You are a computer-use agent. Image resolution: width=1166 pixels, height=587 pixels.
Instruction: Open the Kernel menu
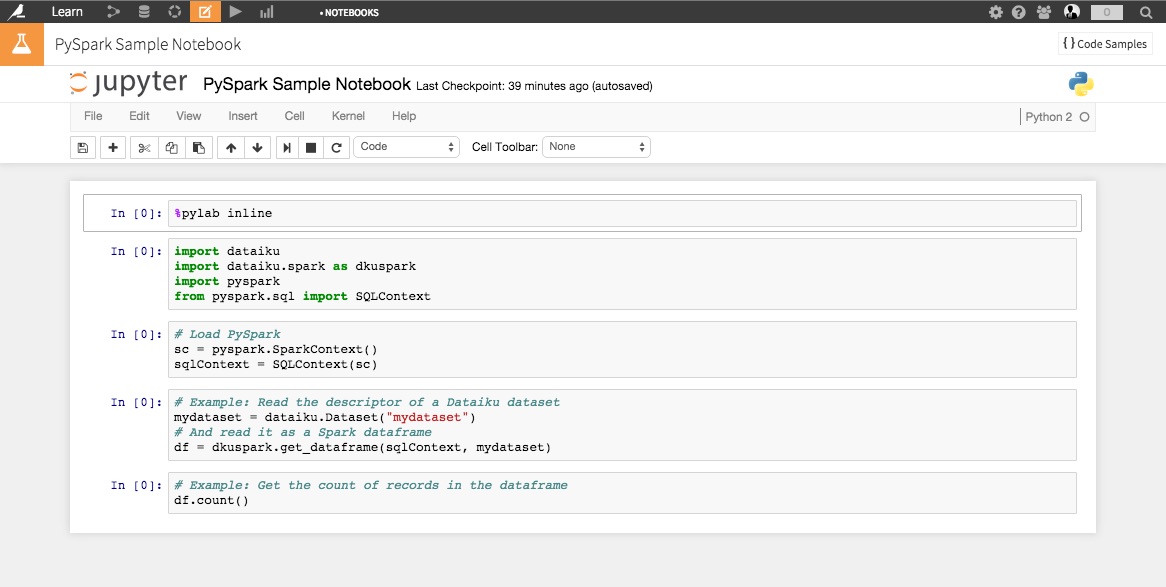(x=348, y=116)
